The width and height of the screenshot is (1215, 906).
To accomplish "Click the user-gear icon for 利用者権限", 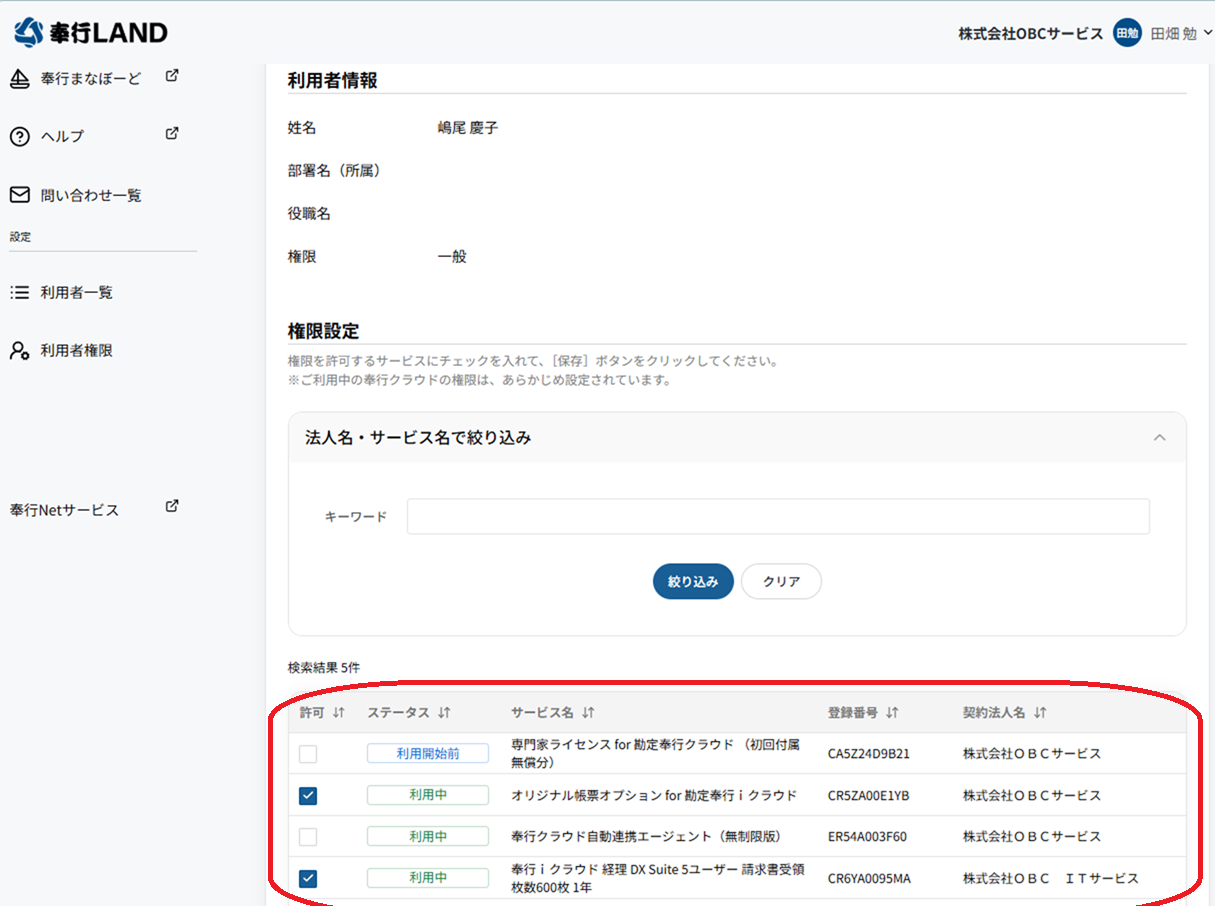I will coord(19,351).
